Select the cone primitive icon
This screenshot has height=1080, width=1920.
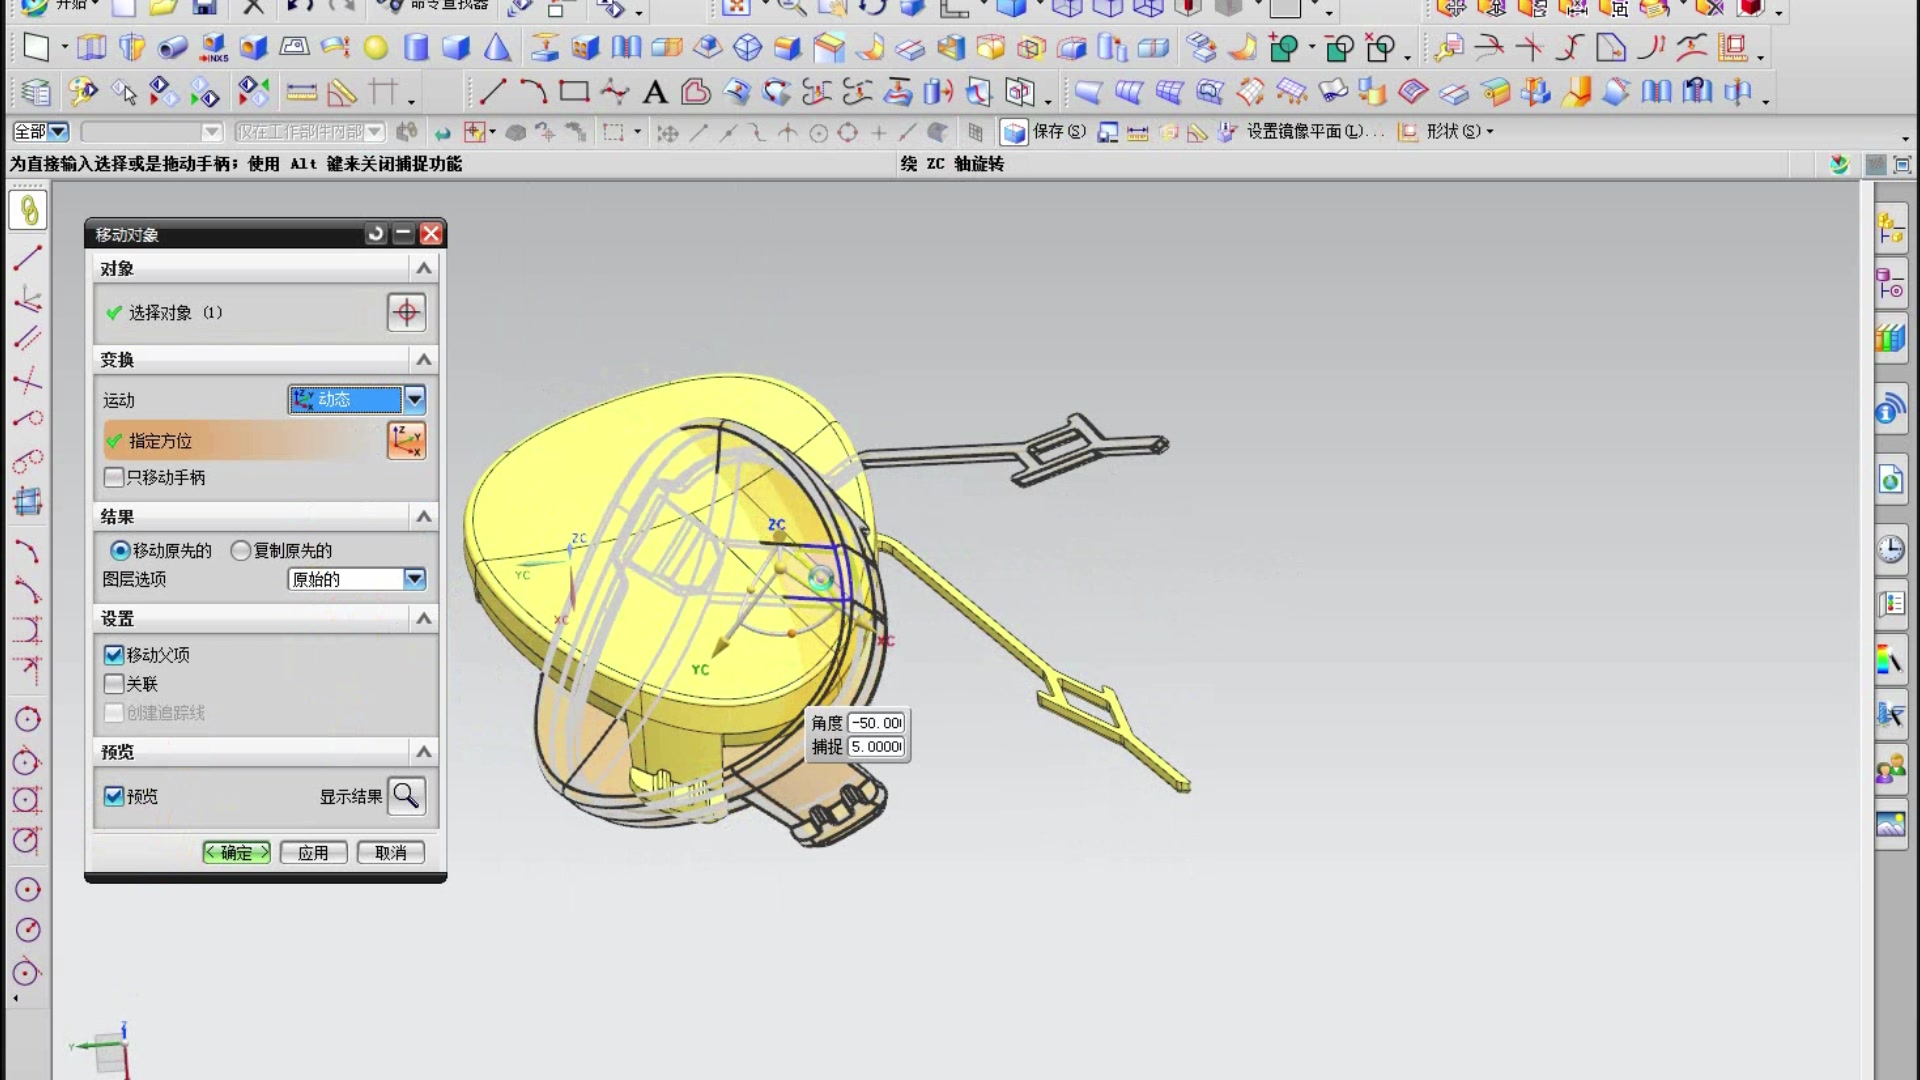[x=497, y=48]
